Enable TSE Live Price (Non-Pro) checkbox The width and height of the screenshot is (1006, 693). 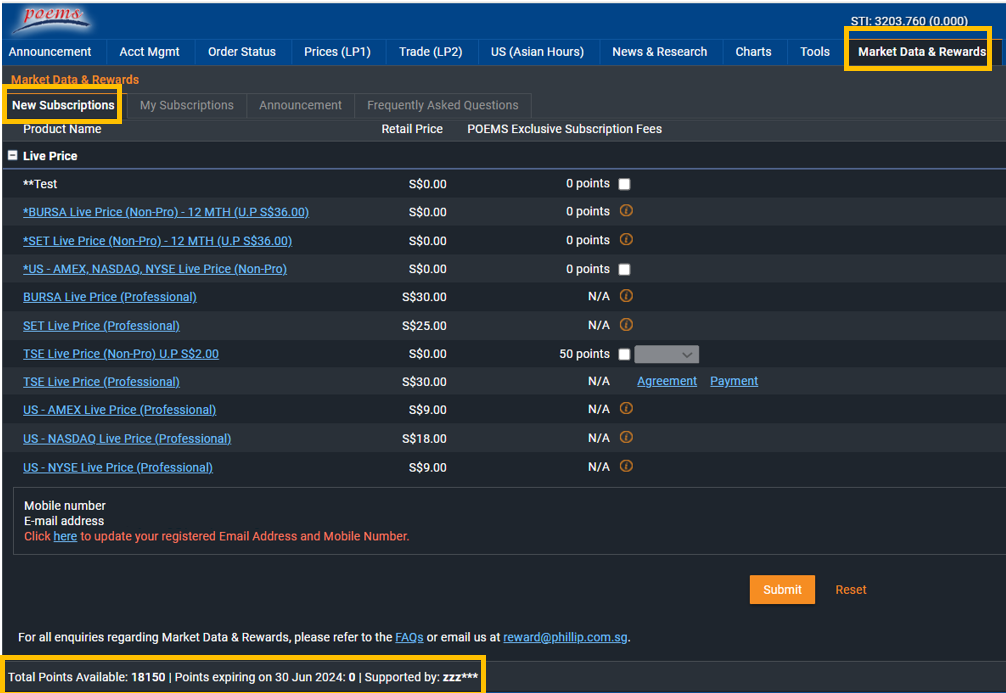(x=624, y=354)
